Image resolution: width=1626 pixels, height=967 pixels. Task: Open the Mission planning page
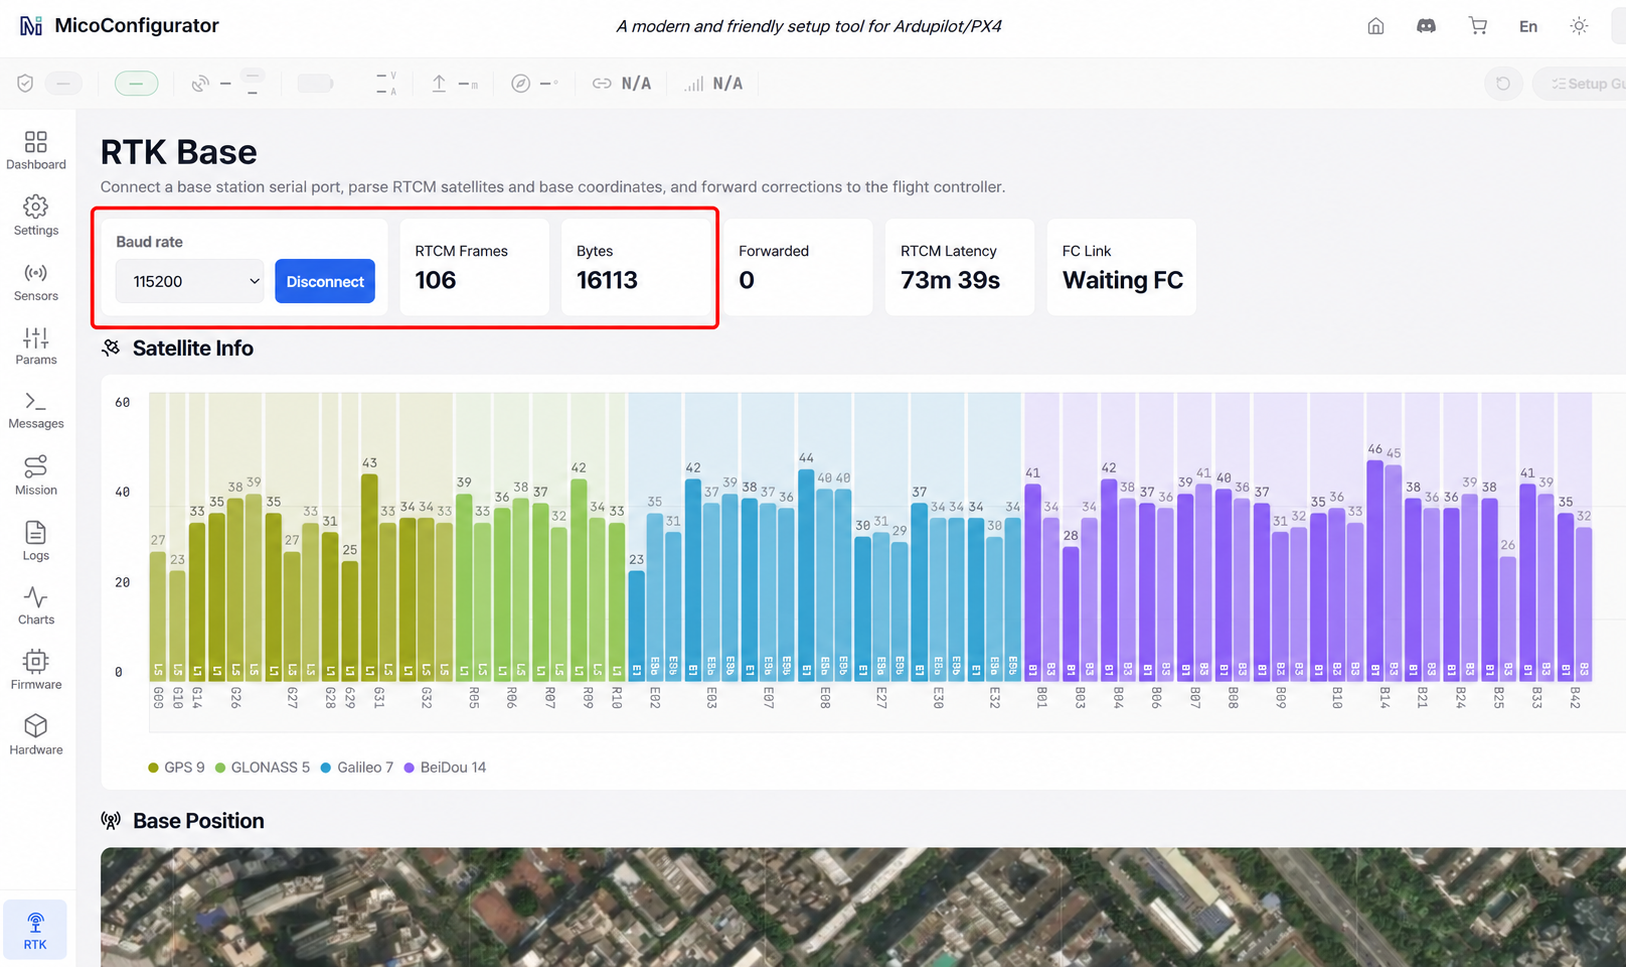(36, 476)
